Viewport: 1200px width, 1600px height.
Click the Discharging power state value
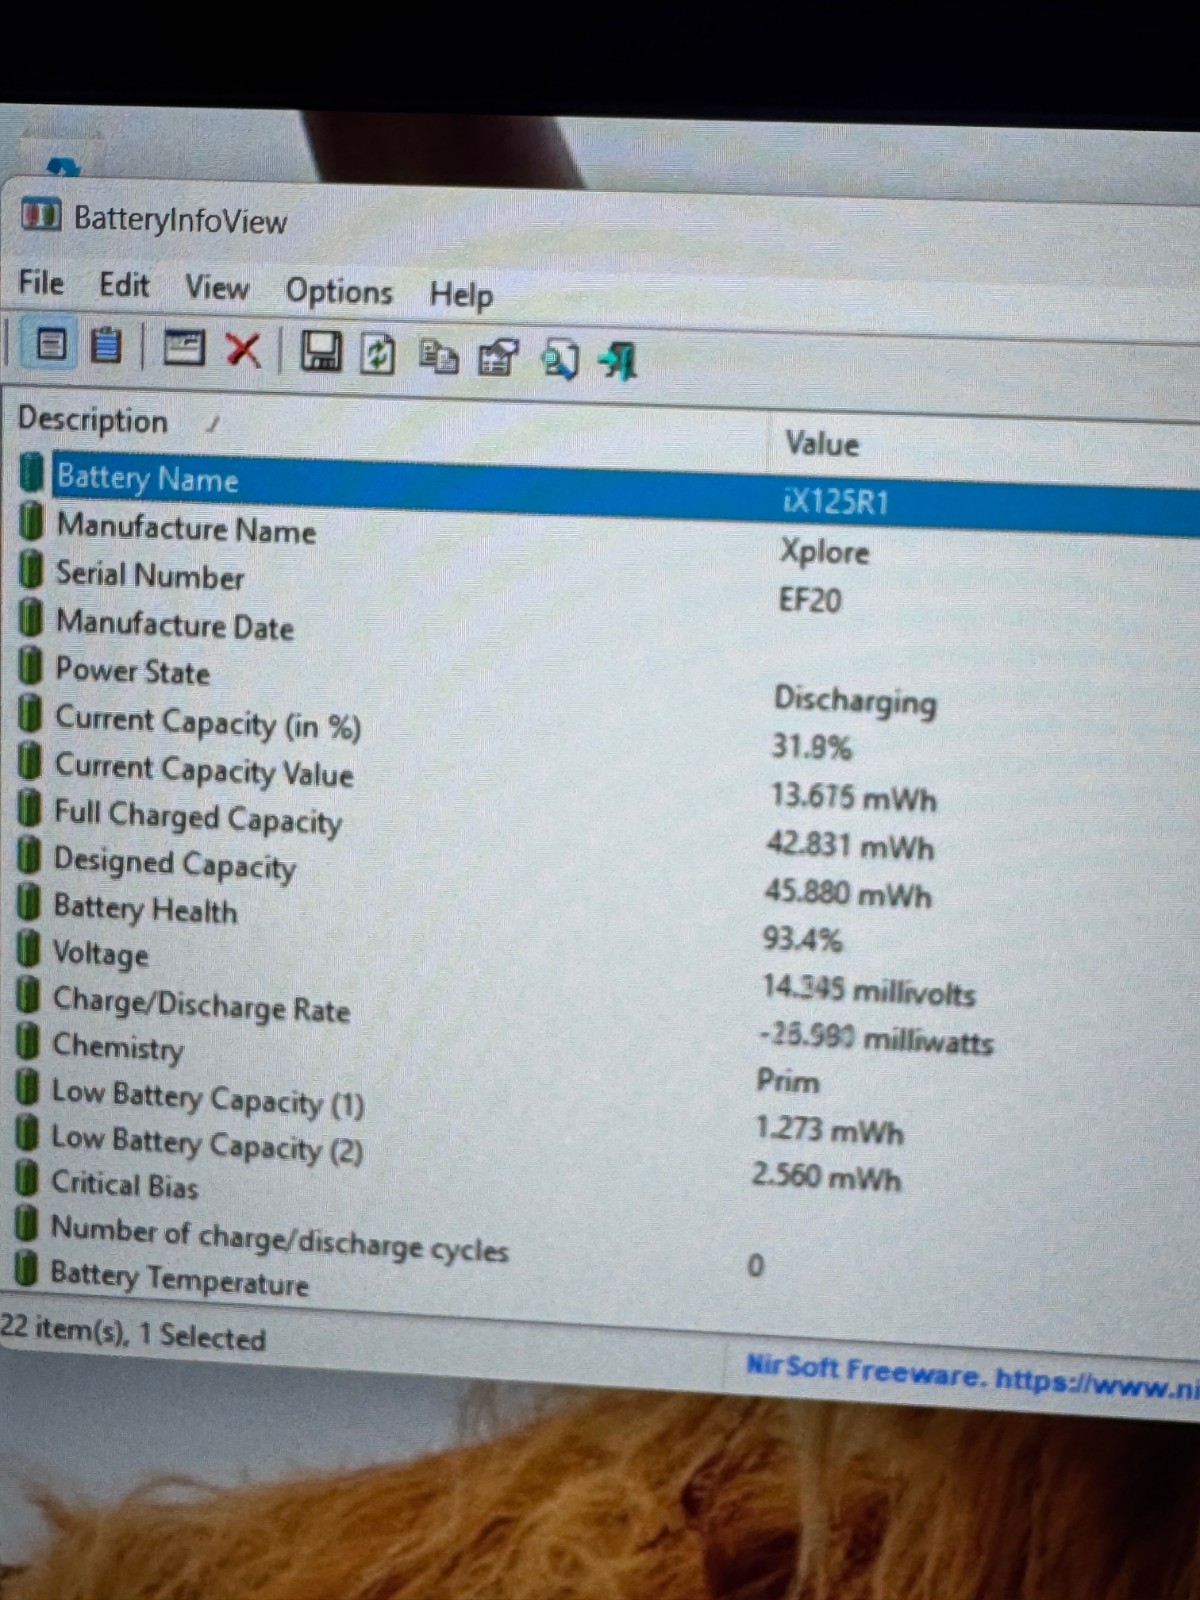[855, 701]
